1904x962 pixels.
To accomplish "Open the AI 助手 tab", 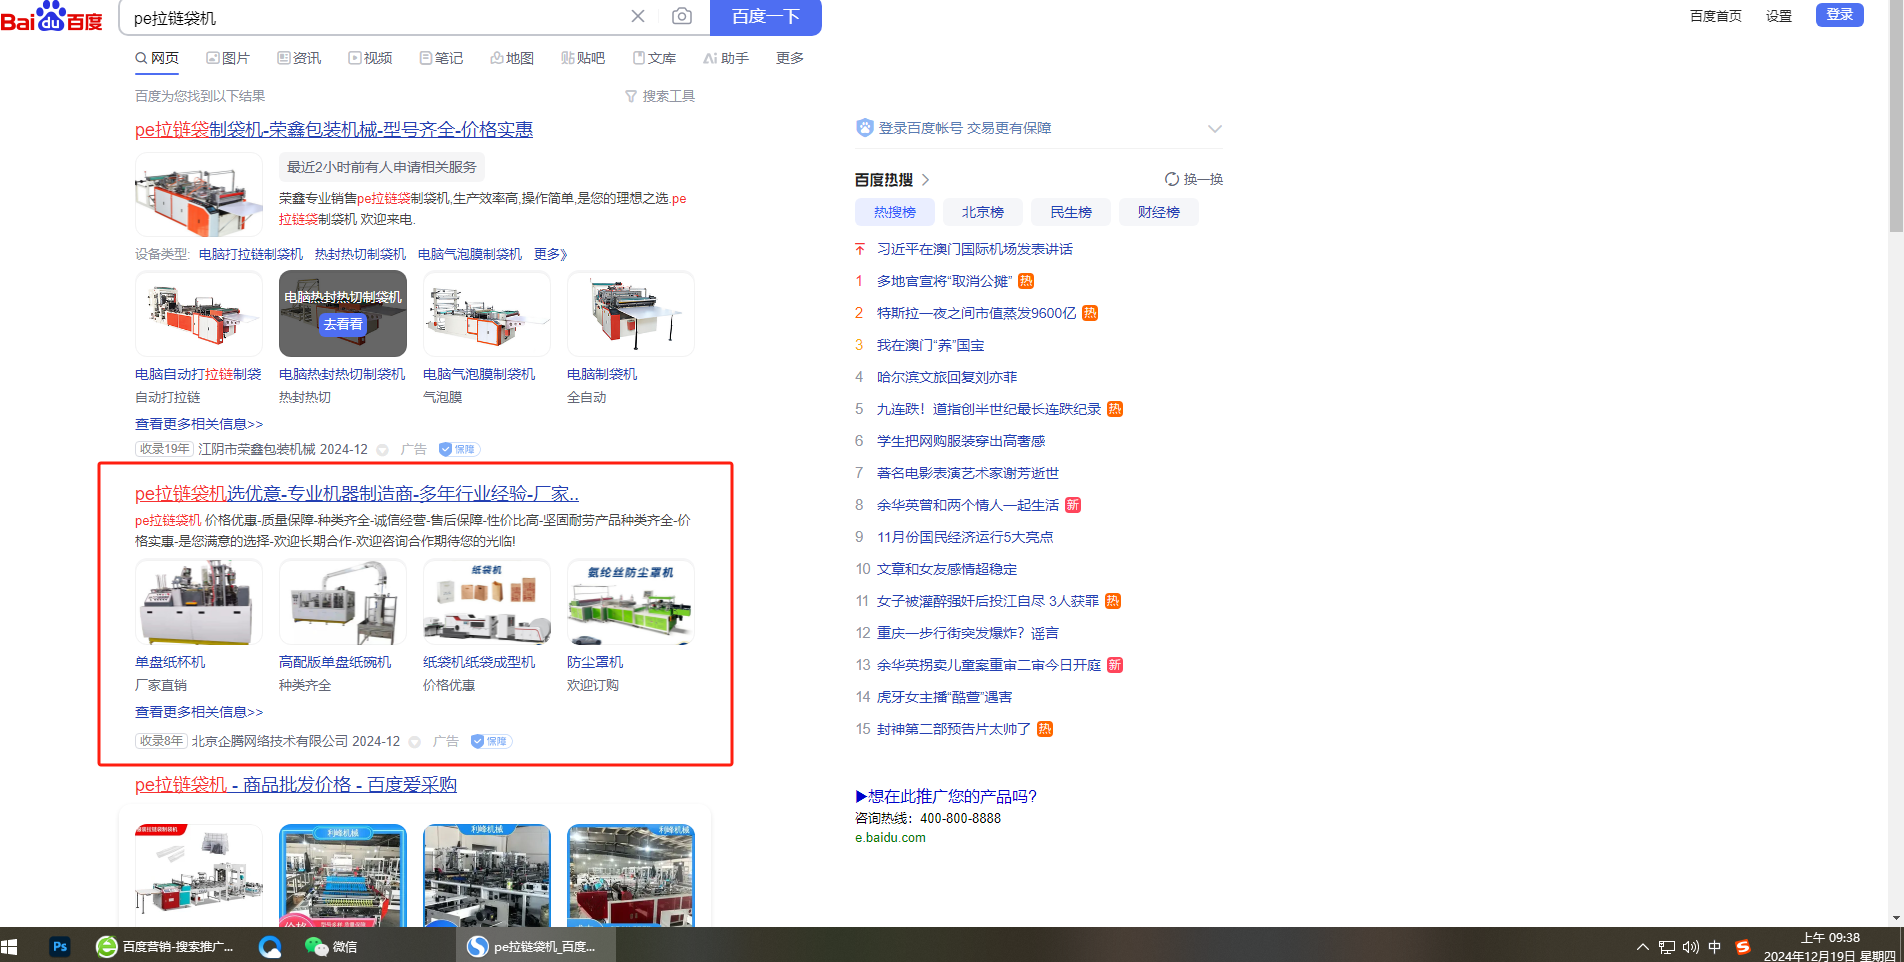I will (726, 58).
